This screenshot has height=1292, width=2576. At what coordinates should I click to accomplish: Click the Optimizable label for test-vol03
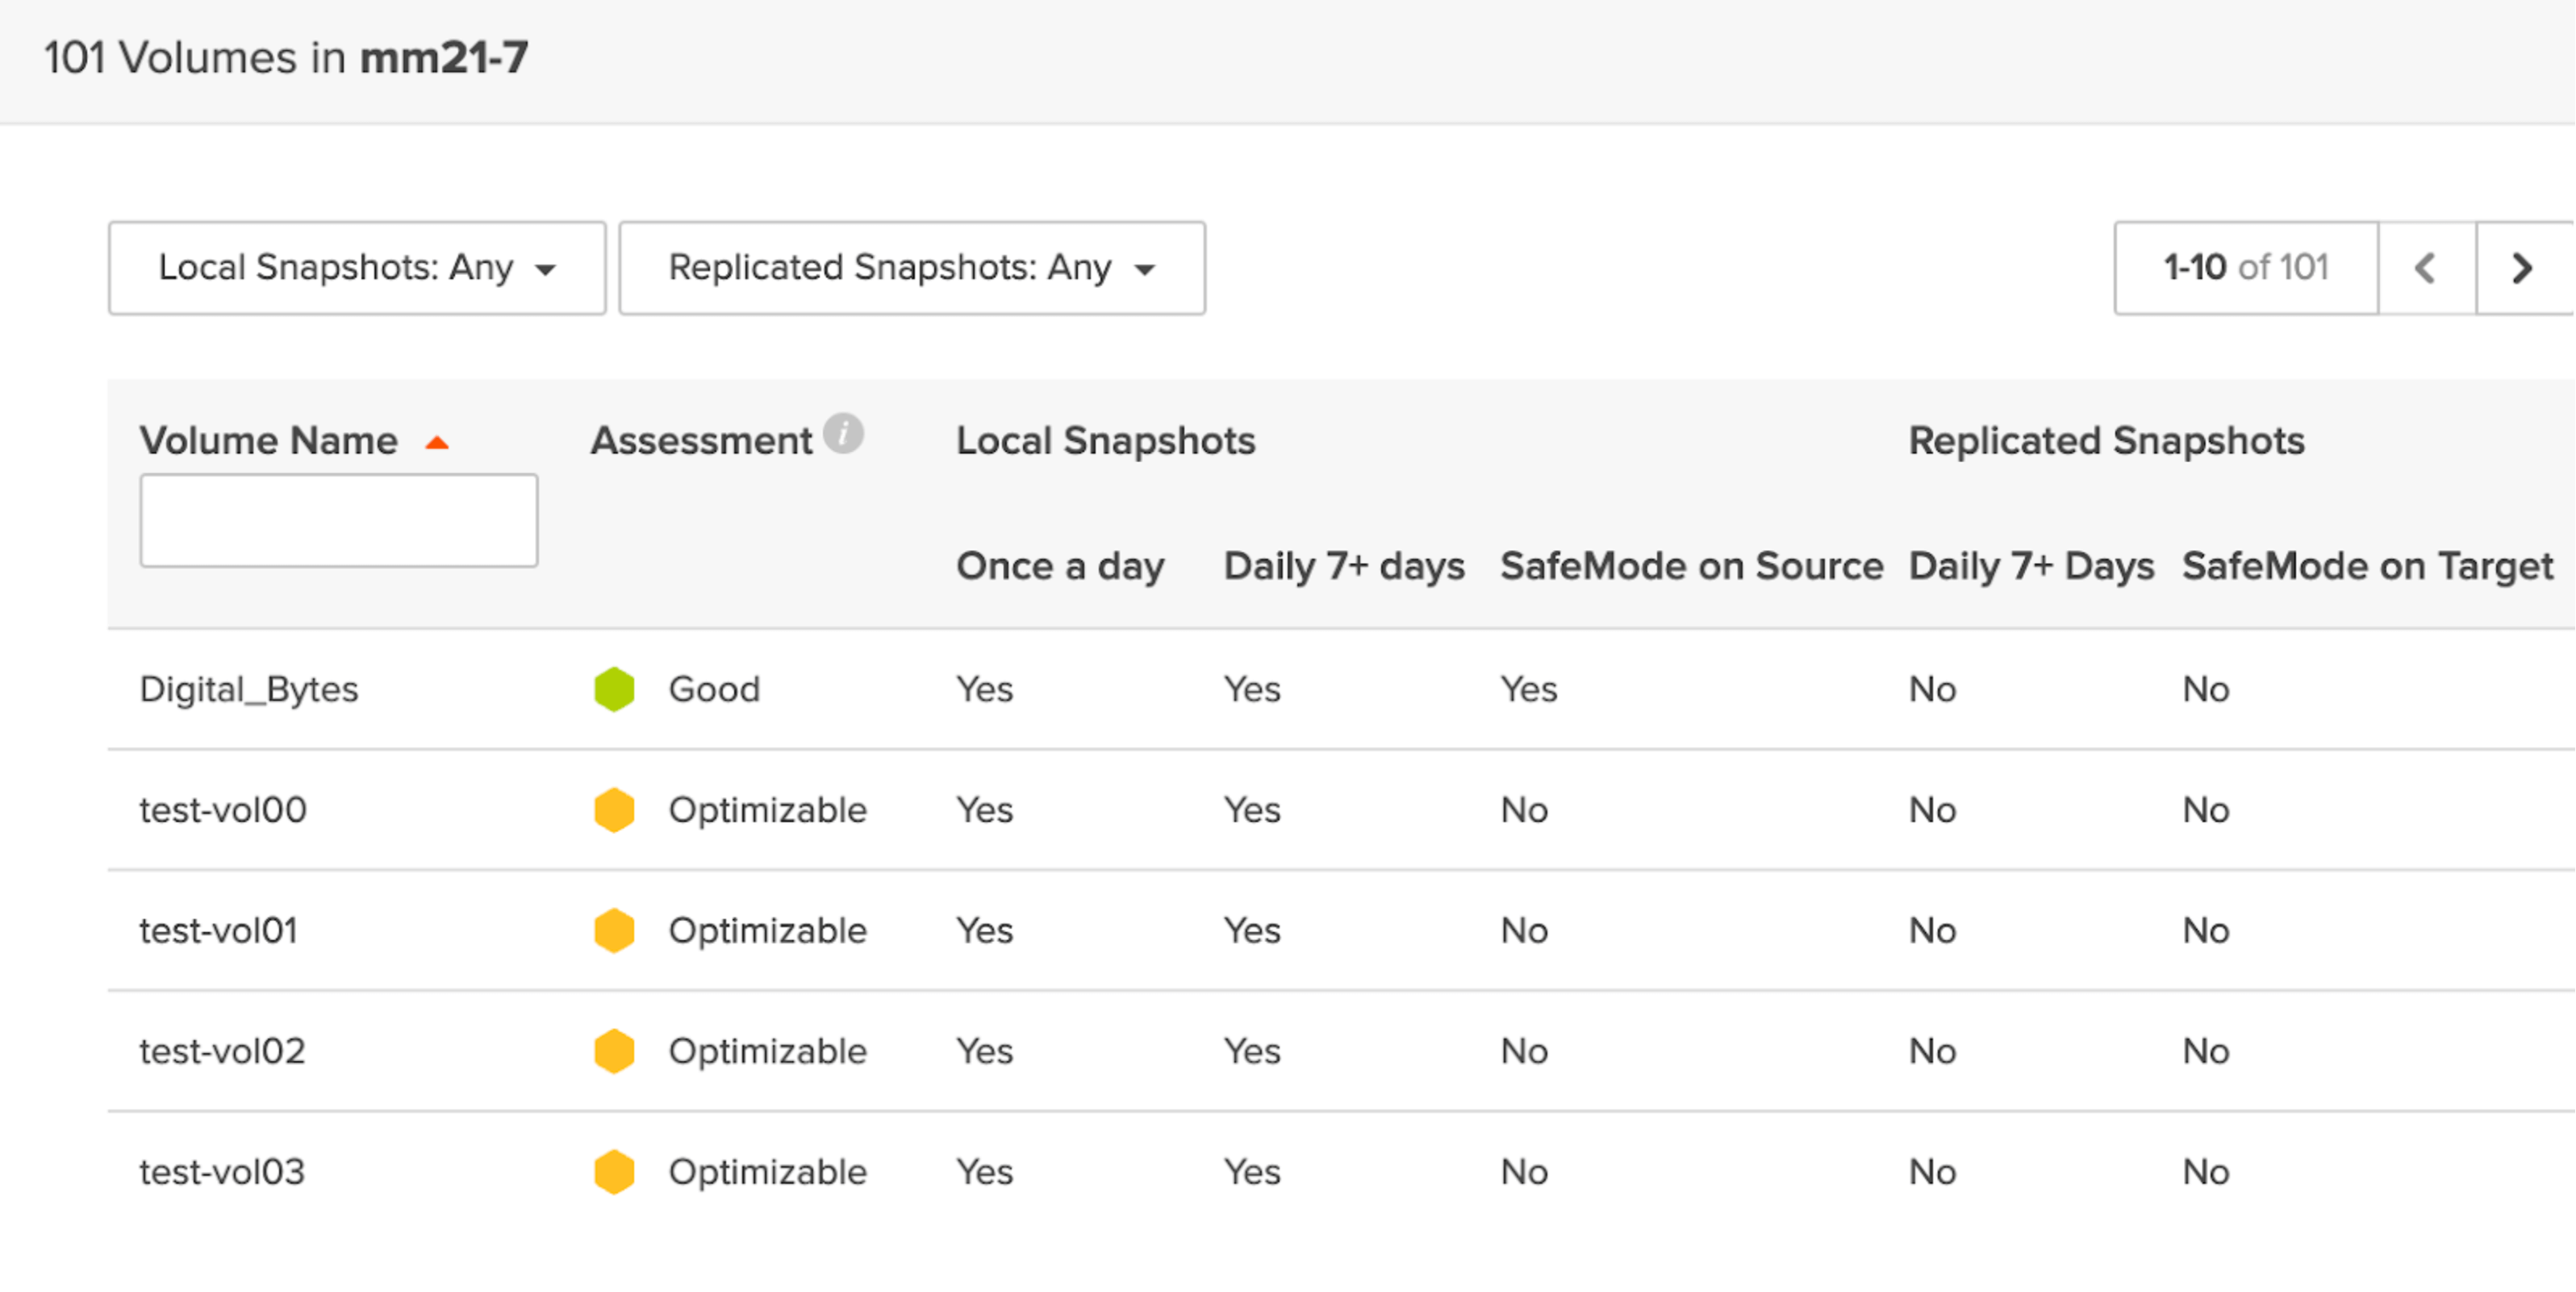coord(767,1172)
